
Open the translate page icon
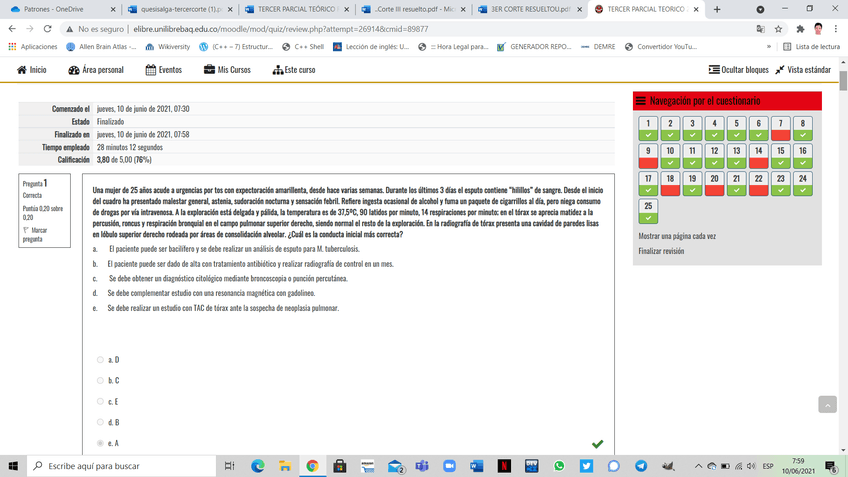tap(760, 29)
